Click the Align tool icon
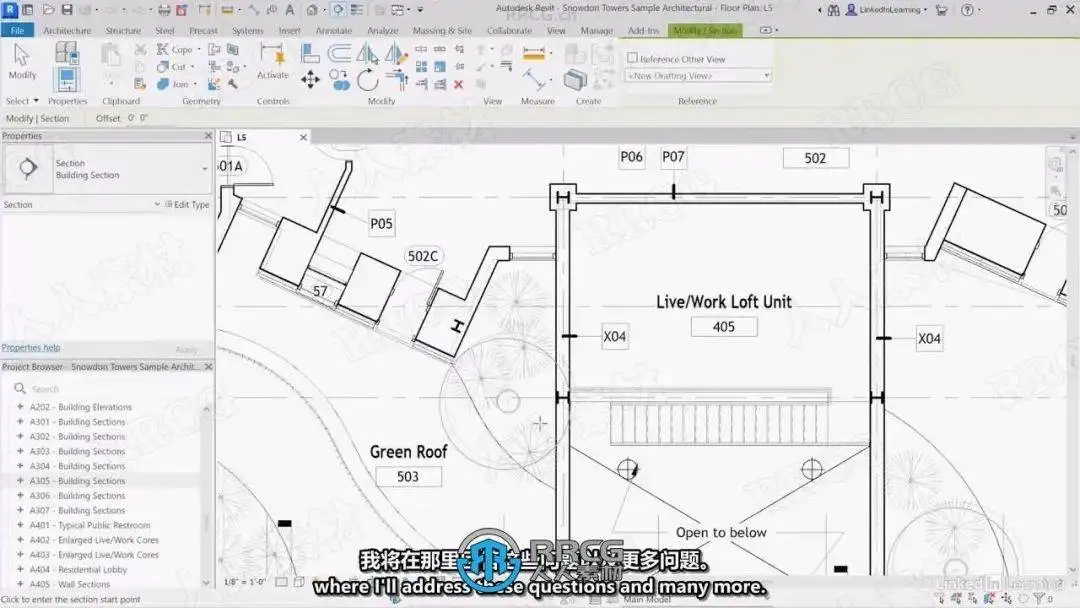 tap(311, 53)
